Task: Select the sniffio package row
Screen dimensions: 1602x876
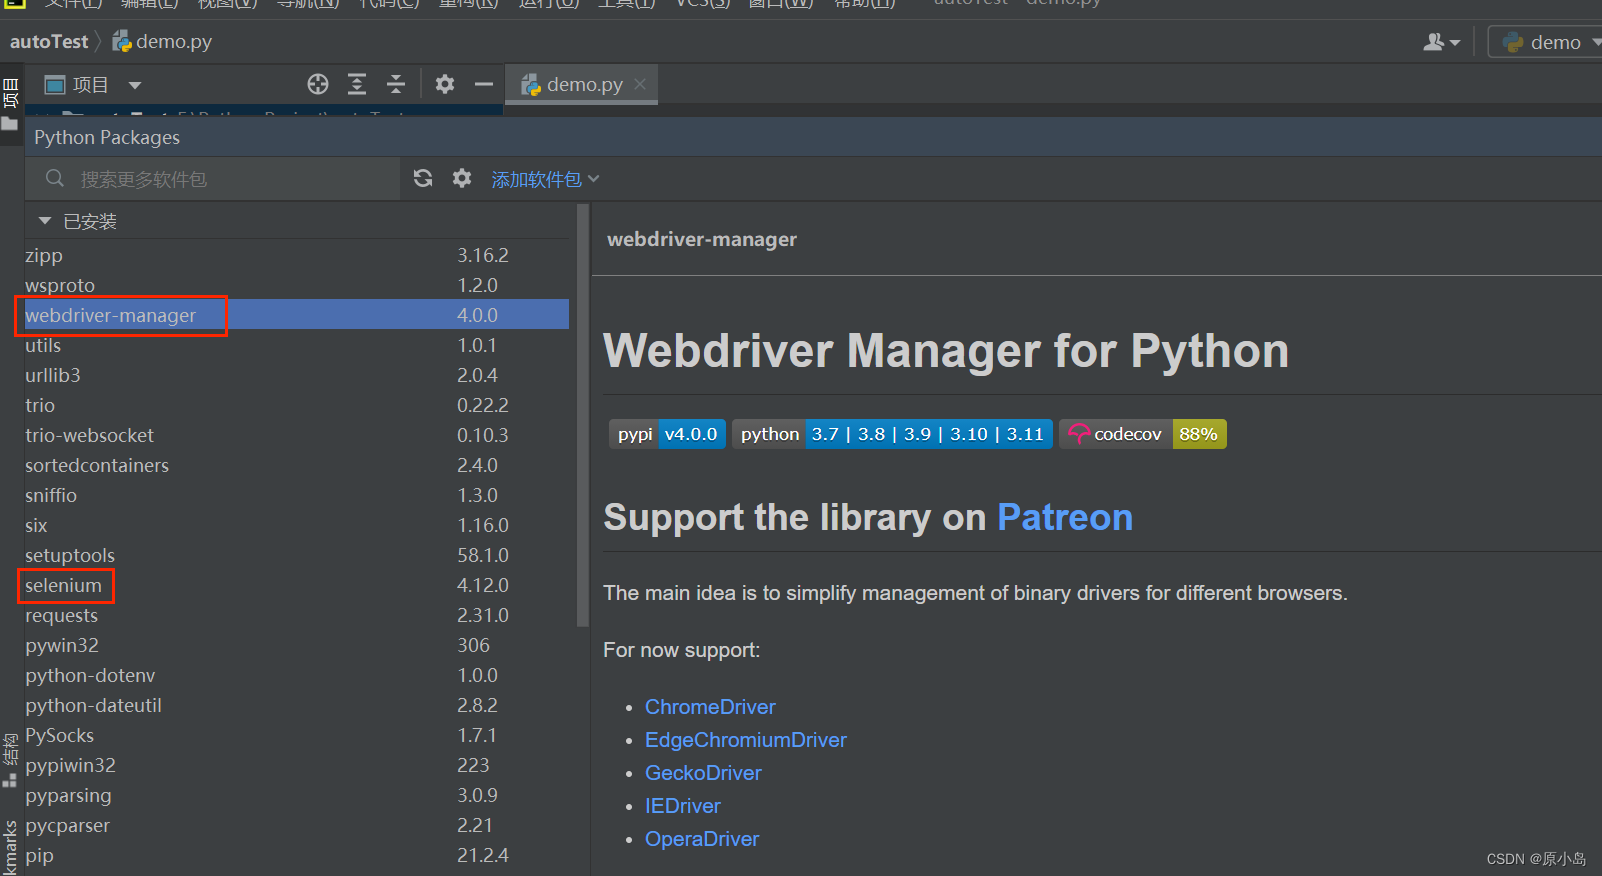Action: click(x=297, y=495)
